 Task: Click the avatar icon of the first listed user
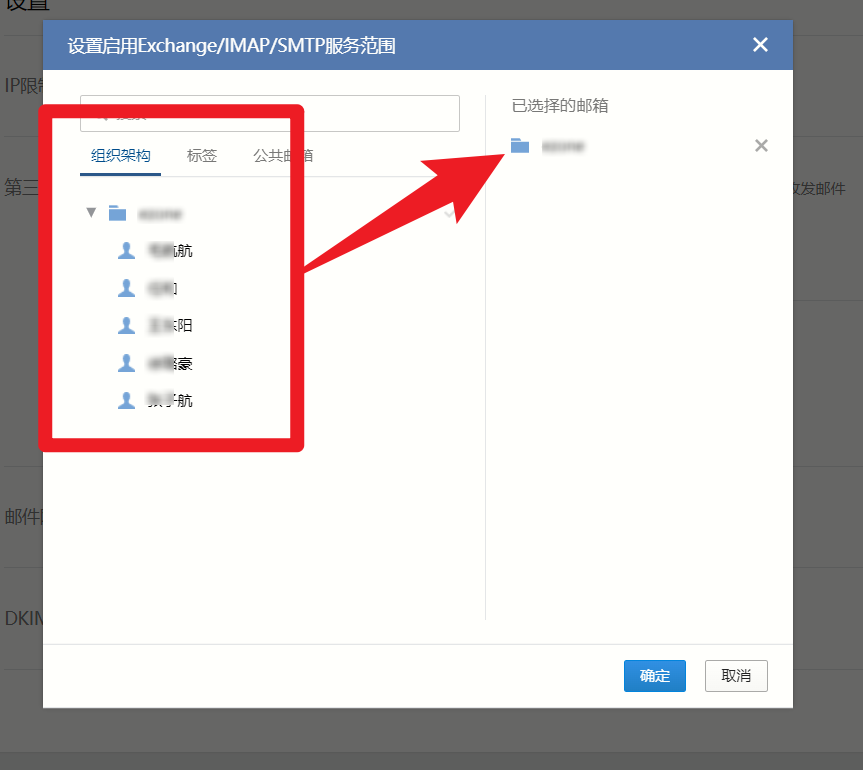click(x=126, y=250)
